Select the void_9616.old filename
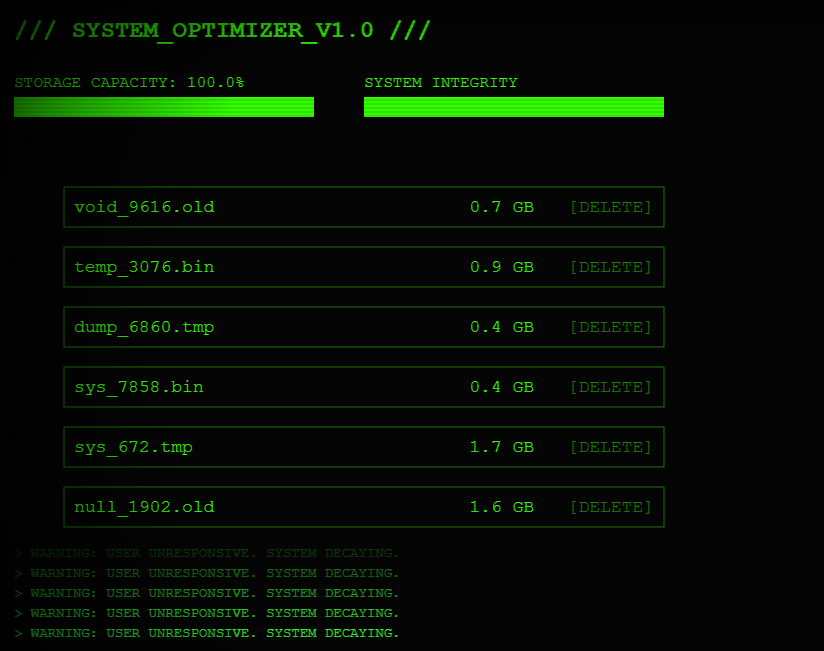Image resolution: width=824 pixels, height=651 pixels. 145,207
